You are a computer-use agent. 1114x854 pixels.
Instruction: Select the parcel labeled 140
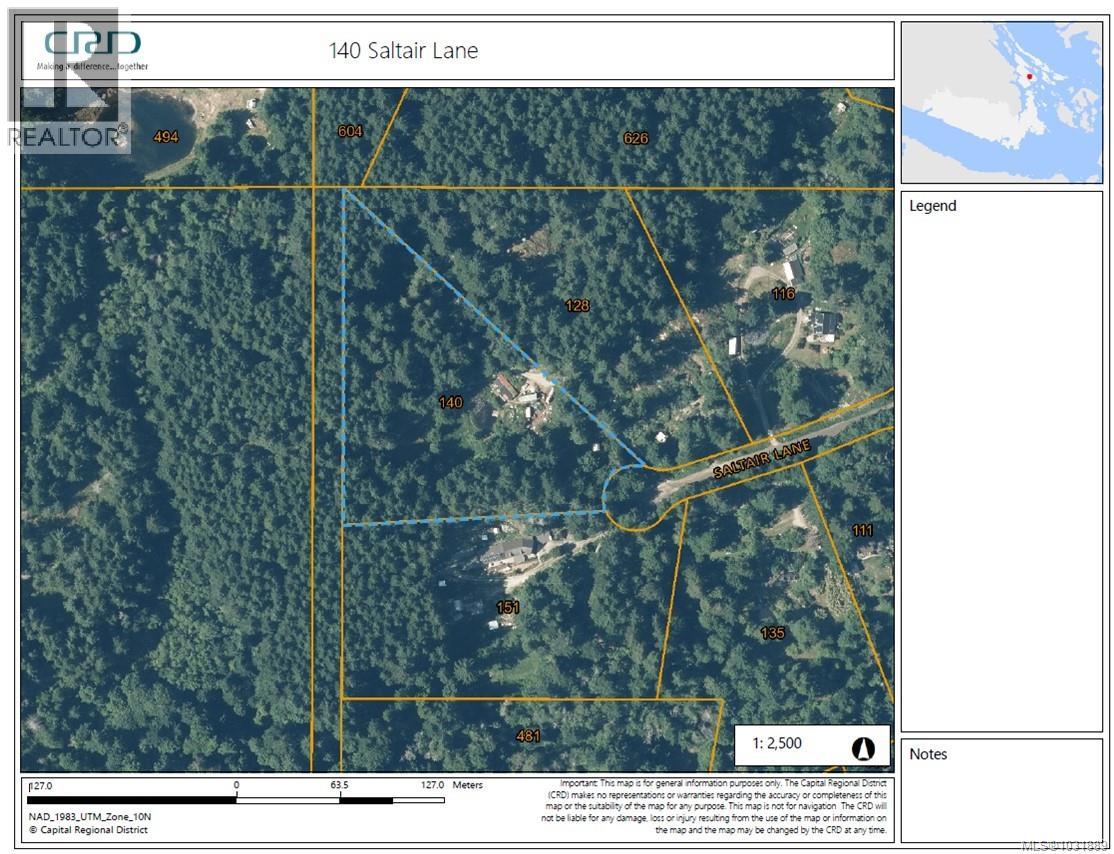tap(451, 402)
